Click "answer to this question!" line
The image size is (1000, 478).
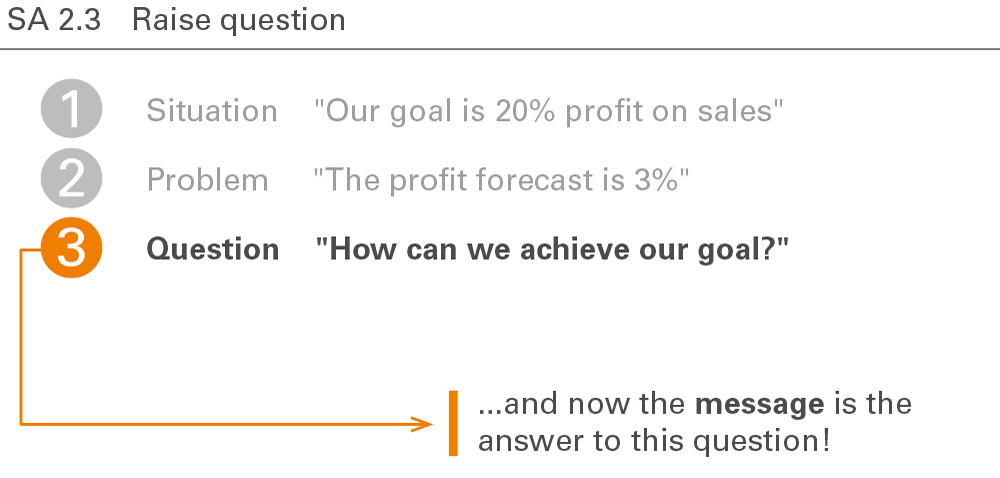tap(654, 440)
